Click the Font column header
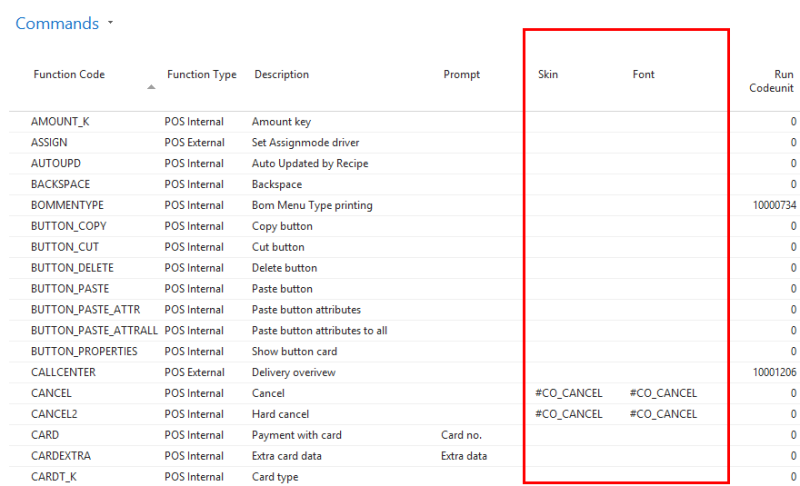Viewport: 800px width, 486px height. coord(643,74)
